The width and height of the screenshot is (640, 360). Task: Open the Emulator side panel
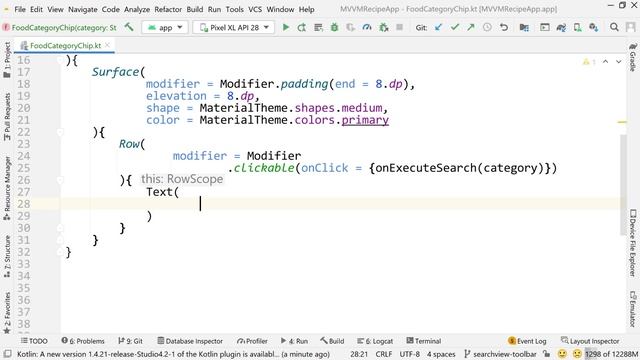click(x=633, y=309)
